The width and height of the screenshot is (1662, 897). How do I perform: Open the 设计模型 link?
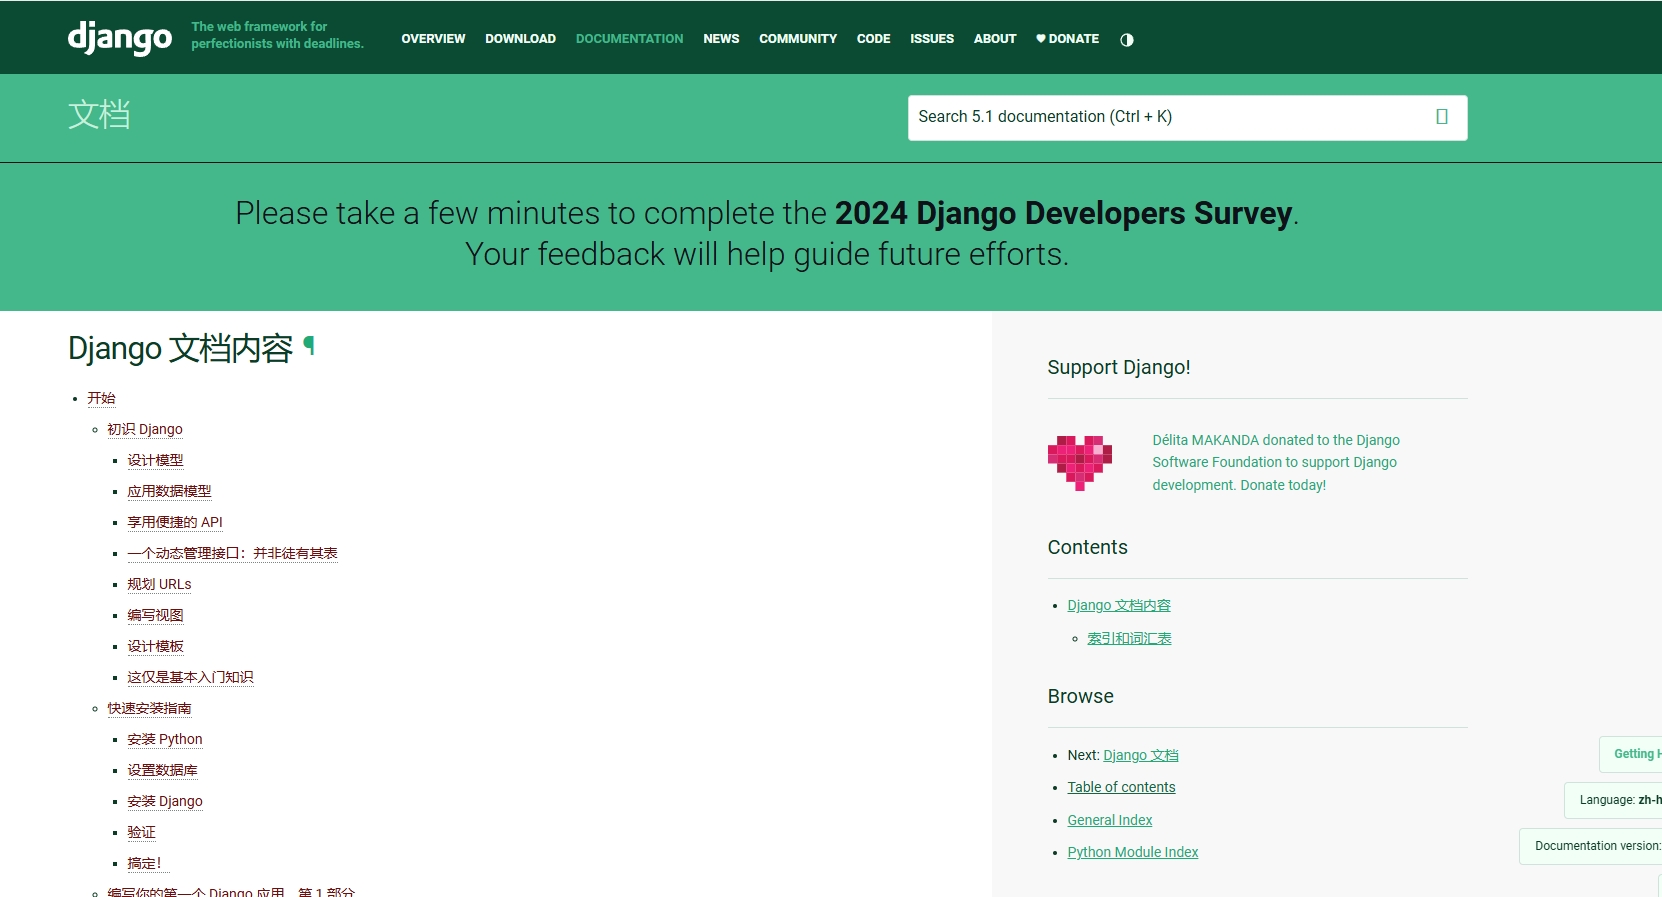155,460
